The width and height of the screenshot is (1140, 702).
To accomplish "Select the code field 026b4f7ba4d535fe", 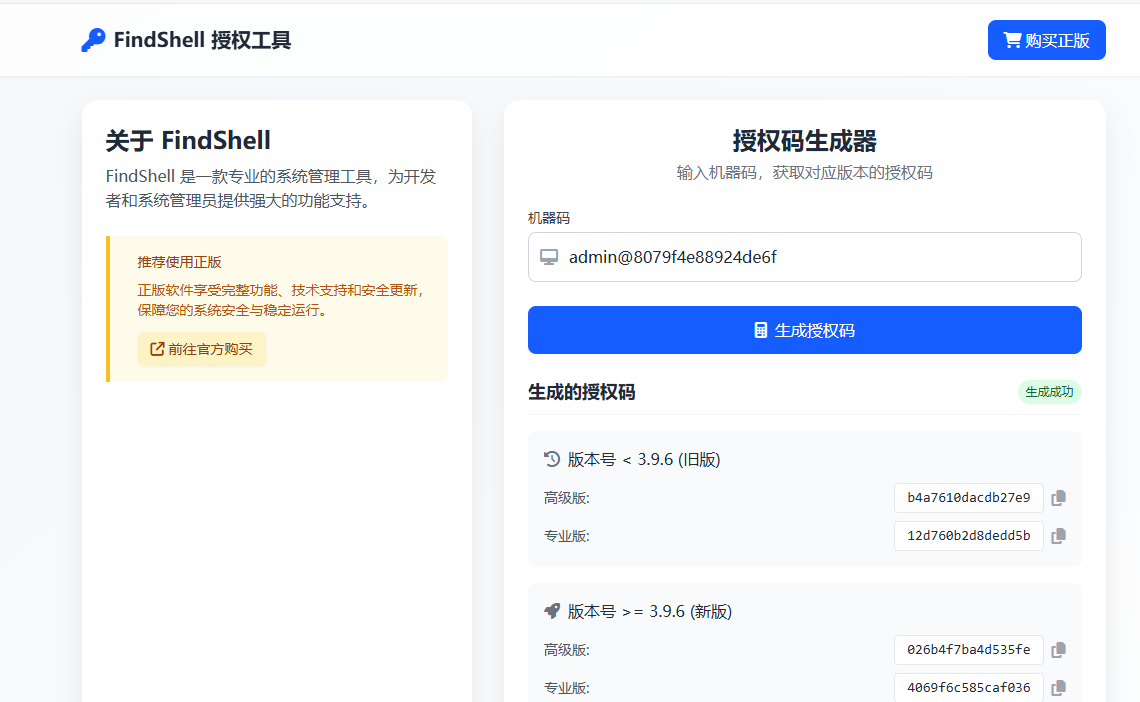I will [x=968, y=650].
